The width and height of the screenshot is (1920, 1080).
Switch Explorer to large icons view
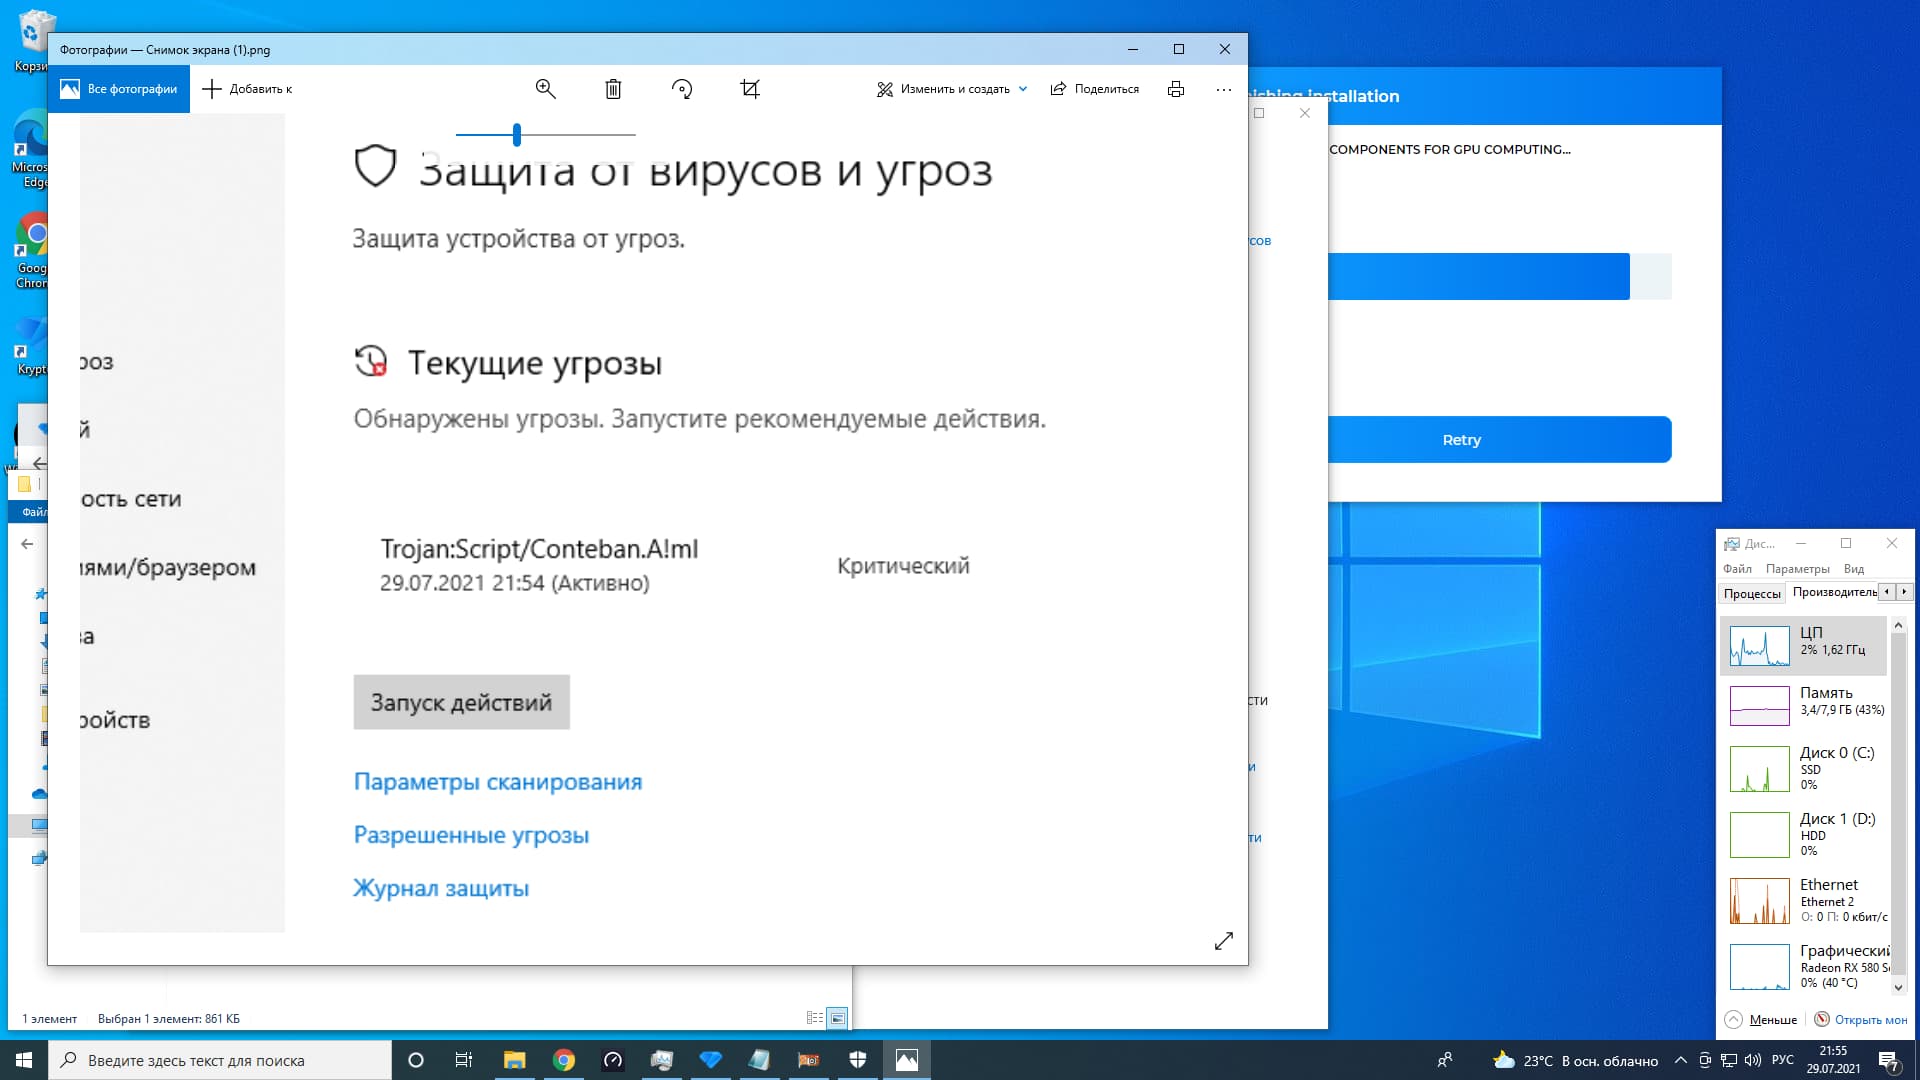tap(838, 1018)
